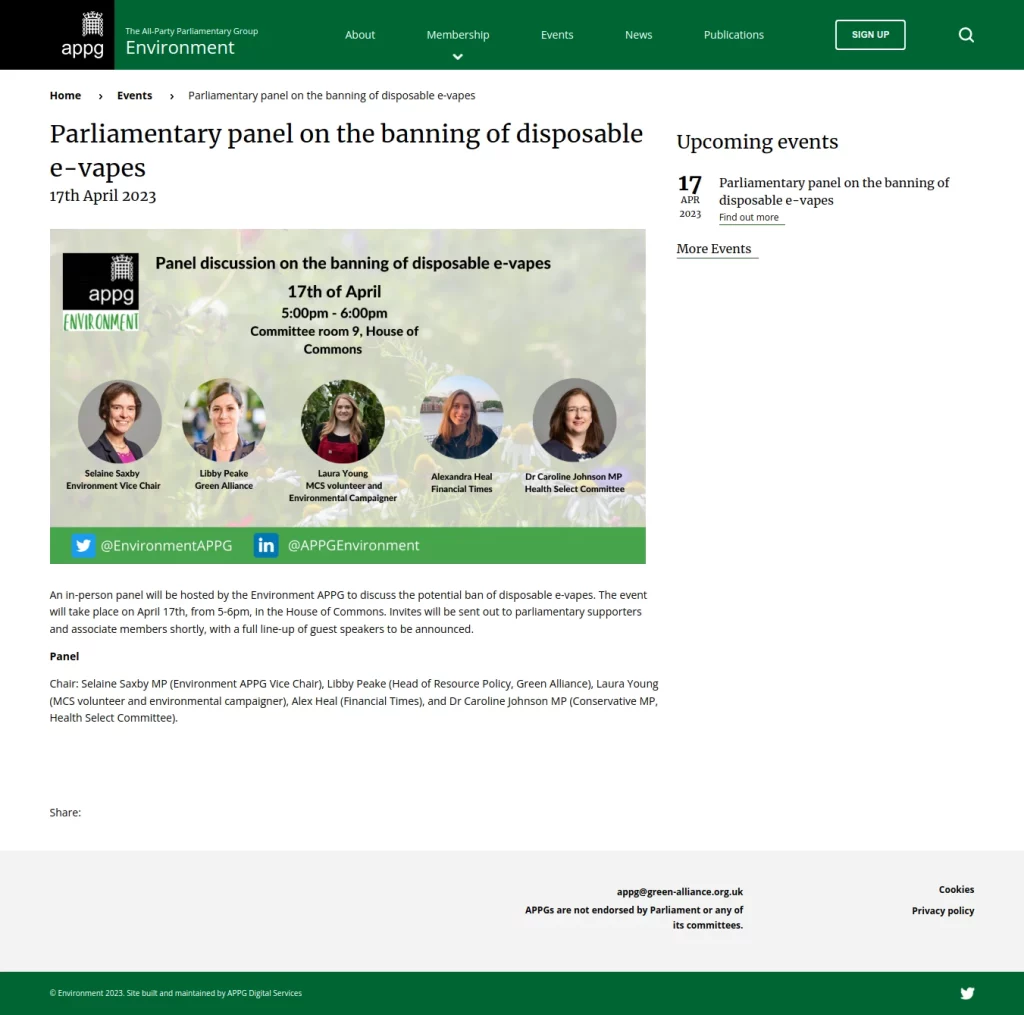Select Publications in the top navigation
Screen dimensions: 1024x1015
(733, 35)
